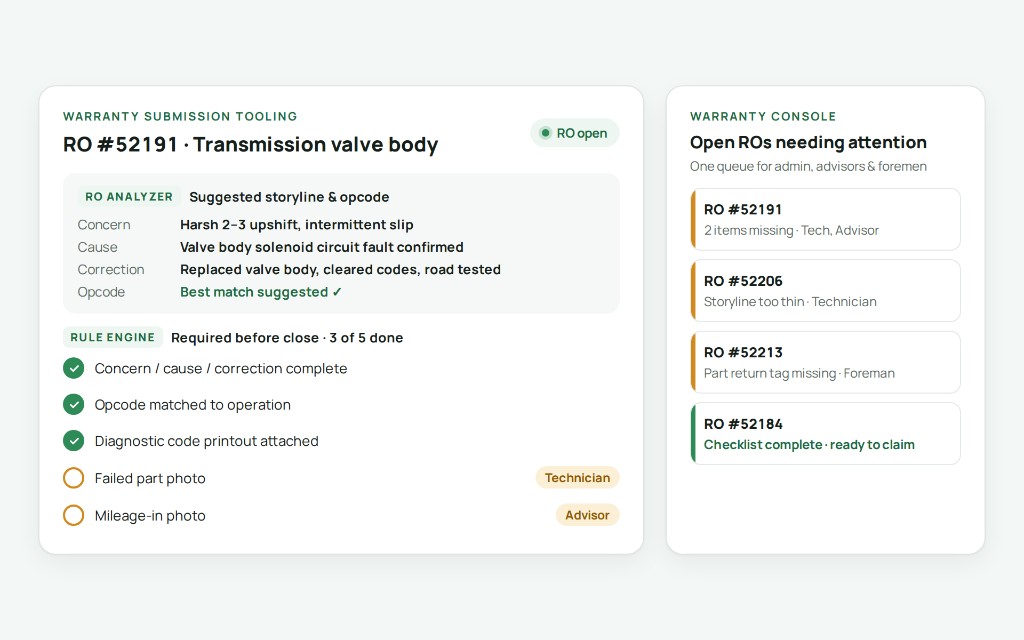Click 'Storyline too thin · Technician' text
The height and width of the screenshot is (640, 1024).
click(790, 302)
